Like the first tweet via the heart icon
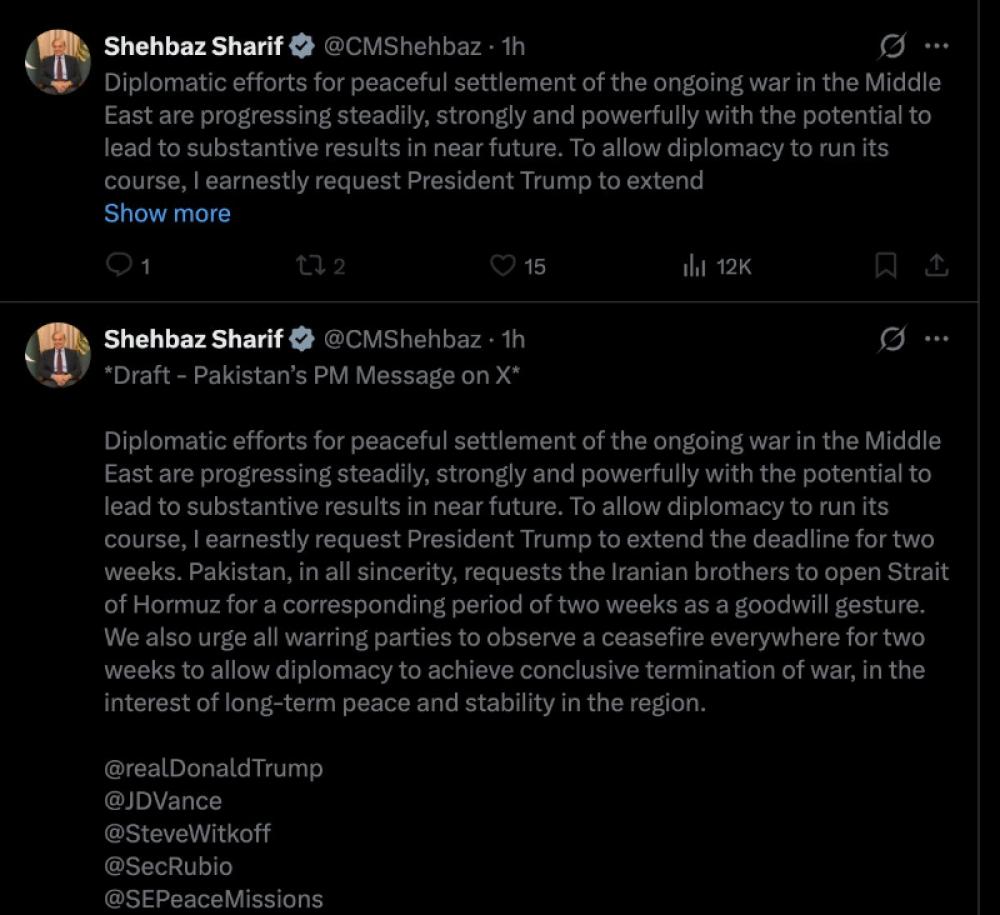The width and height of the screenshot is (1000, 915). [505, 265]
